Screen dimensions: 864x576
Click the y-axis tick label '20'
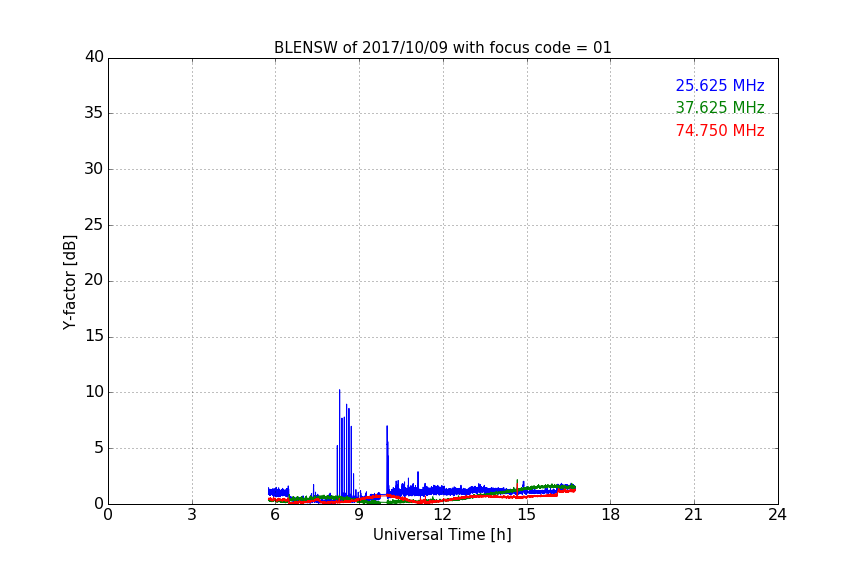tap(94, 280)
